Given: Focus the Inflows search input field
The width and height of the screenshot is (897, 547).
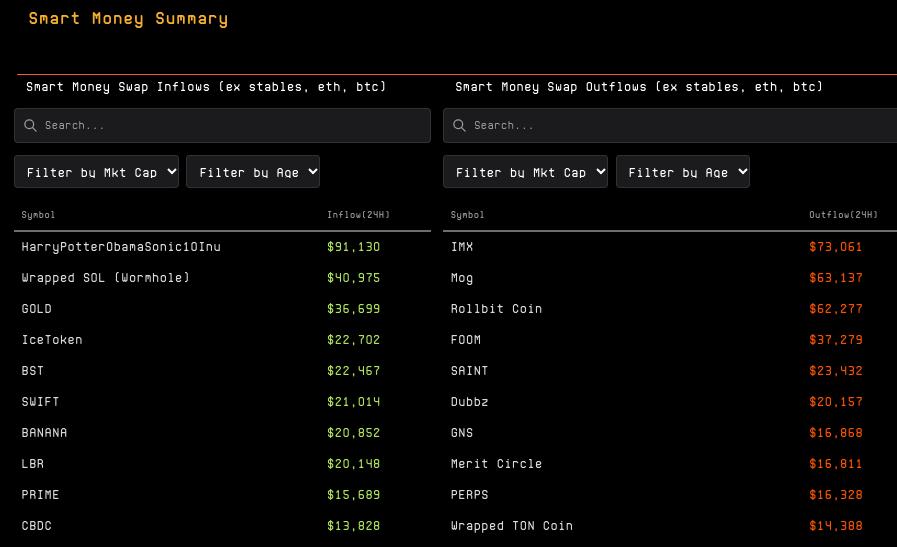Looking at the screenshot, I should tap(230, 126).
